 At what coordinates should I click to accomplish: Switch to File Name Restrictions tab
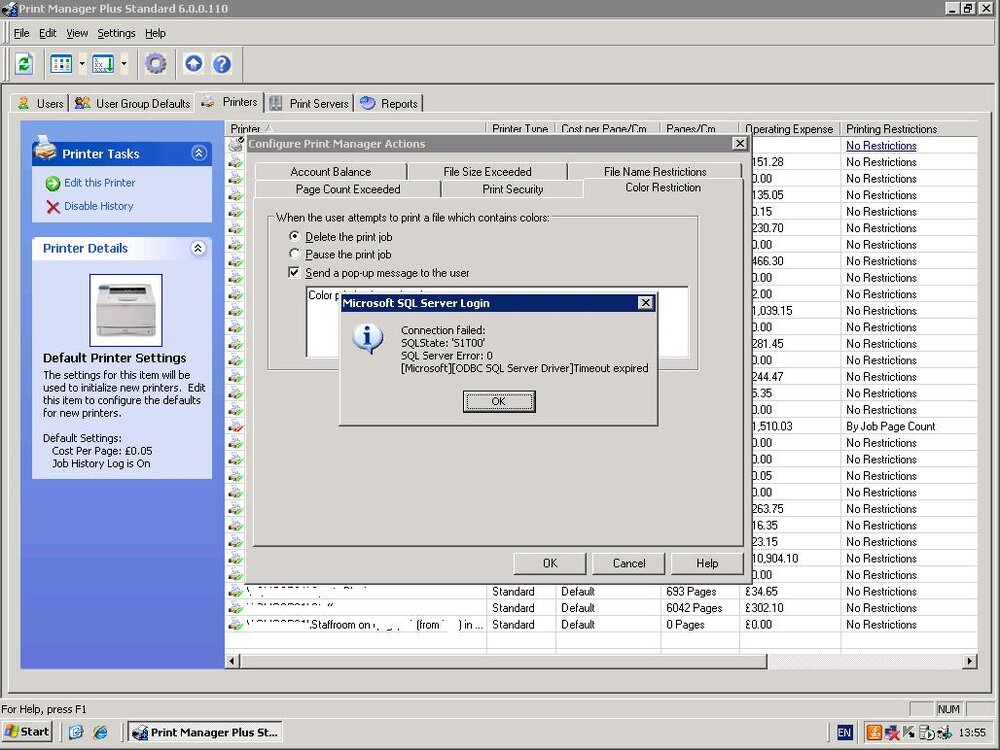click(655, 172)
